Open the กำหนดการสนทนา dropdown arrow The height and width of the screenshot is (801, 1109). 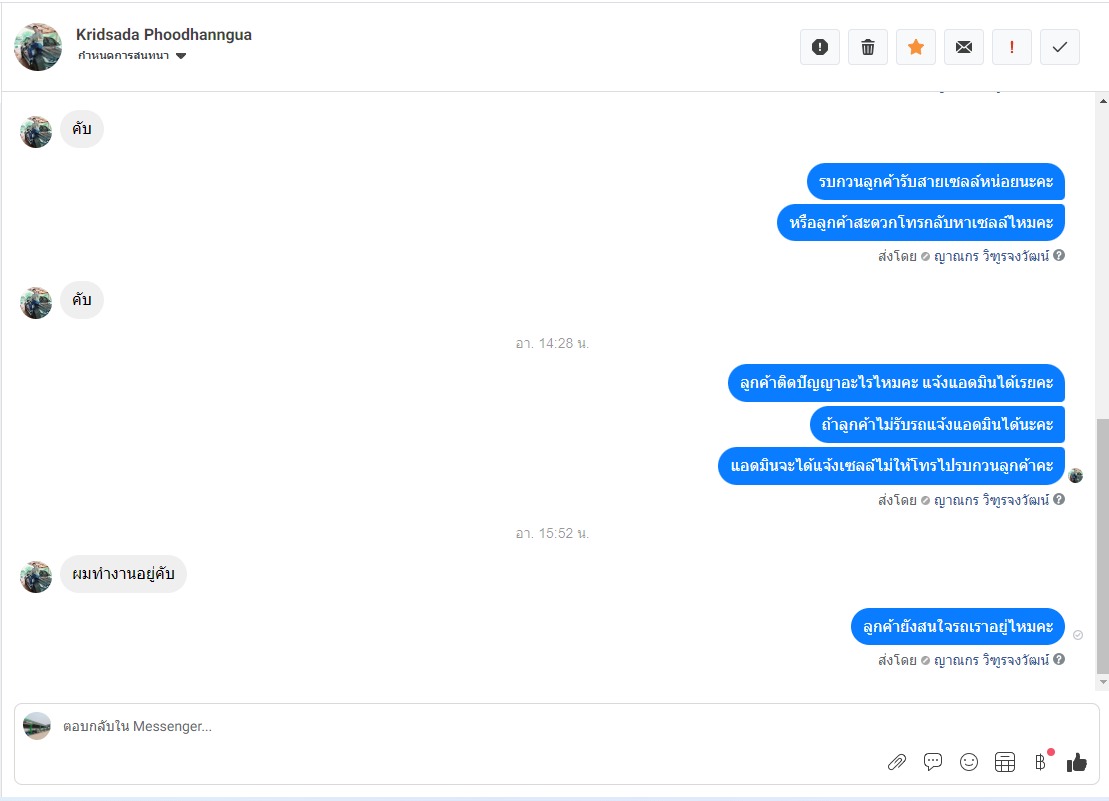(181, 56)
